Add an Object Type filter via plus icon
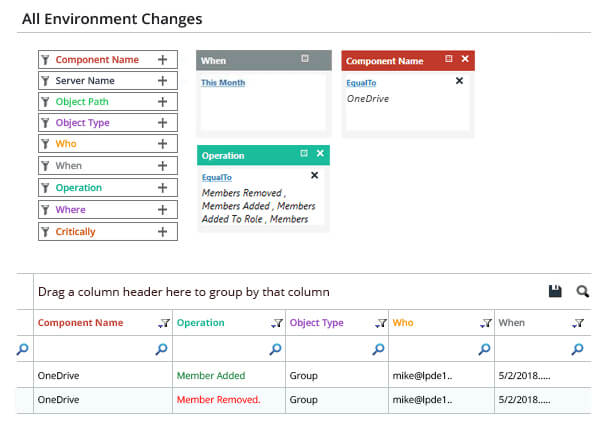 coord(162,123)
